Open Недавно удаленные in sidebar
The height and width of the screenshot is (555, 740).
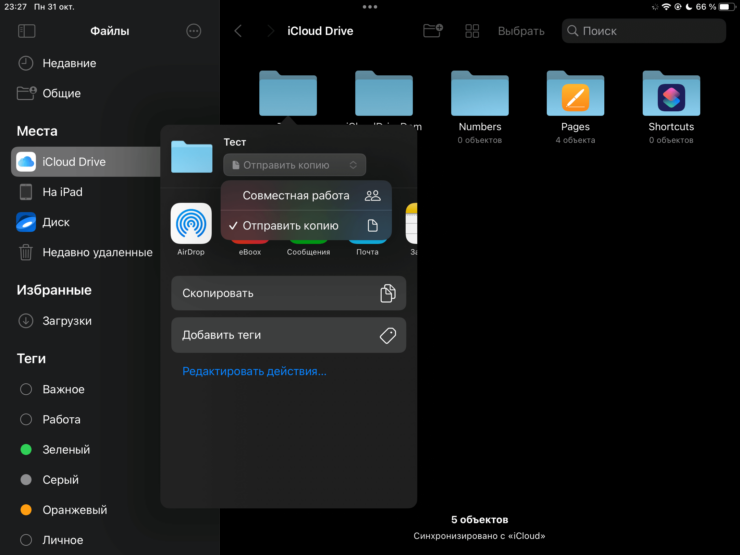(x=96, y=253)
